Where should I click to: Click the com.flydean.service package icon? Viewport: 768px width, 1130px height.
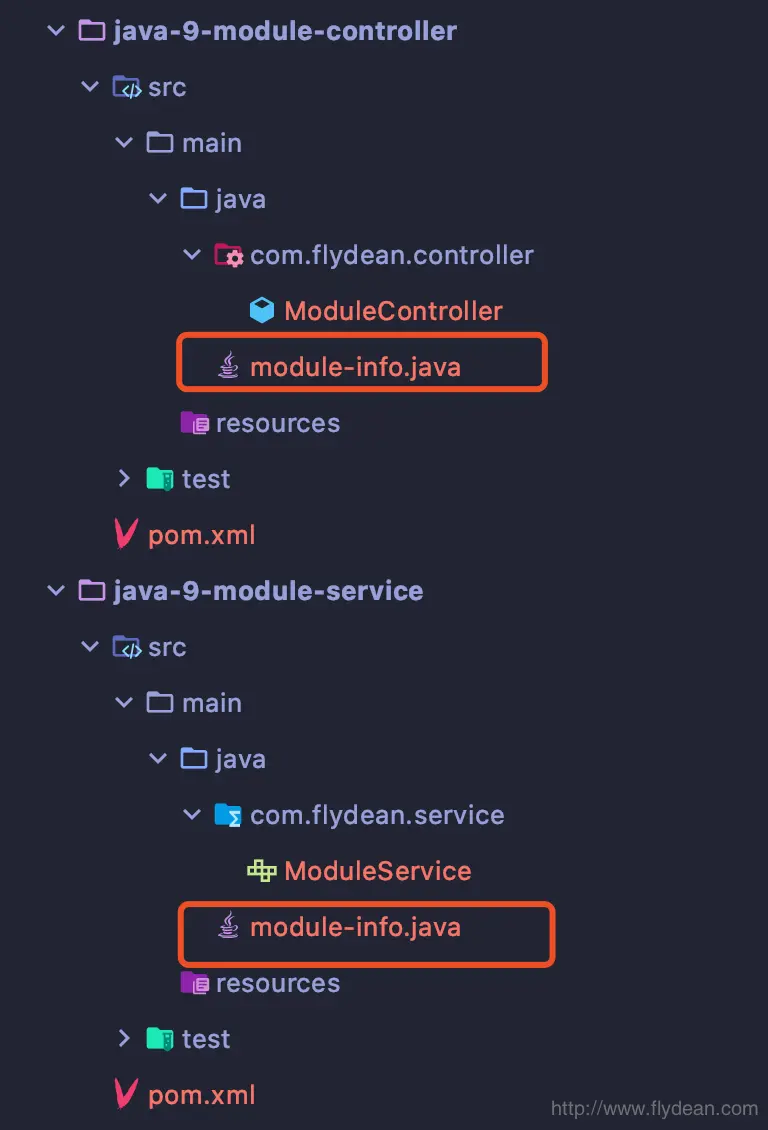(228, 815)
